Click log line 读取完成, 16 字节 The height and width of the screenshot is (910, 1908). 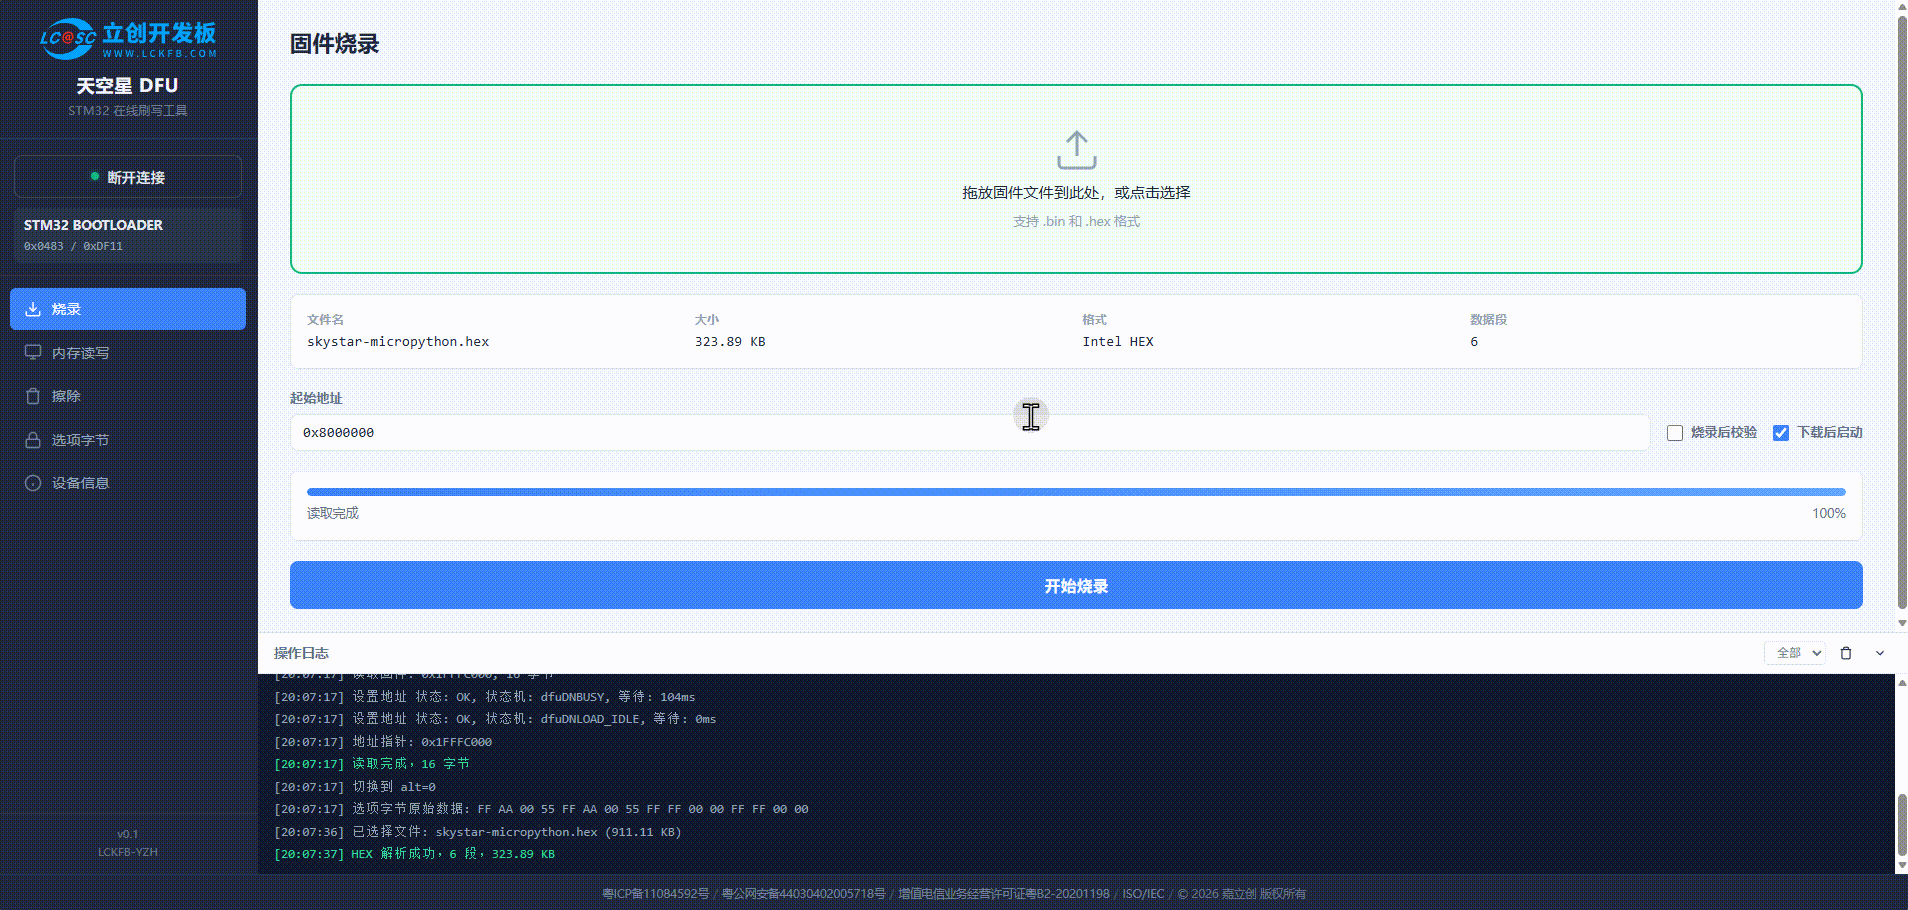click(x=372, y=764)
